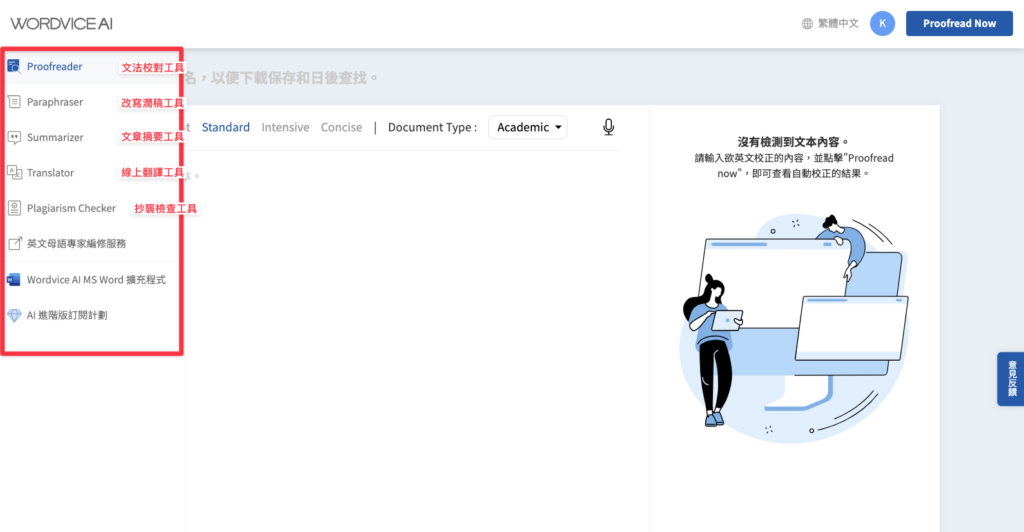Select the Standard proofreading mode
The image size is (1024, 532).
tap(225, 127)
